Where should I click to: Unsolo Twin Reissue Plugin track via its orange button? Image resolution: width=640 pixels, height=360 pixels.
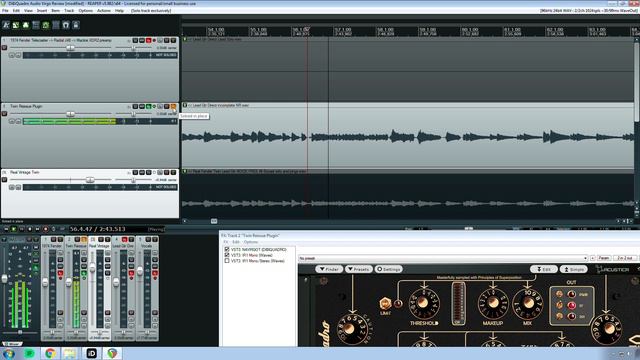coord(173,107)
